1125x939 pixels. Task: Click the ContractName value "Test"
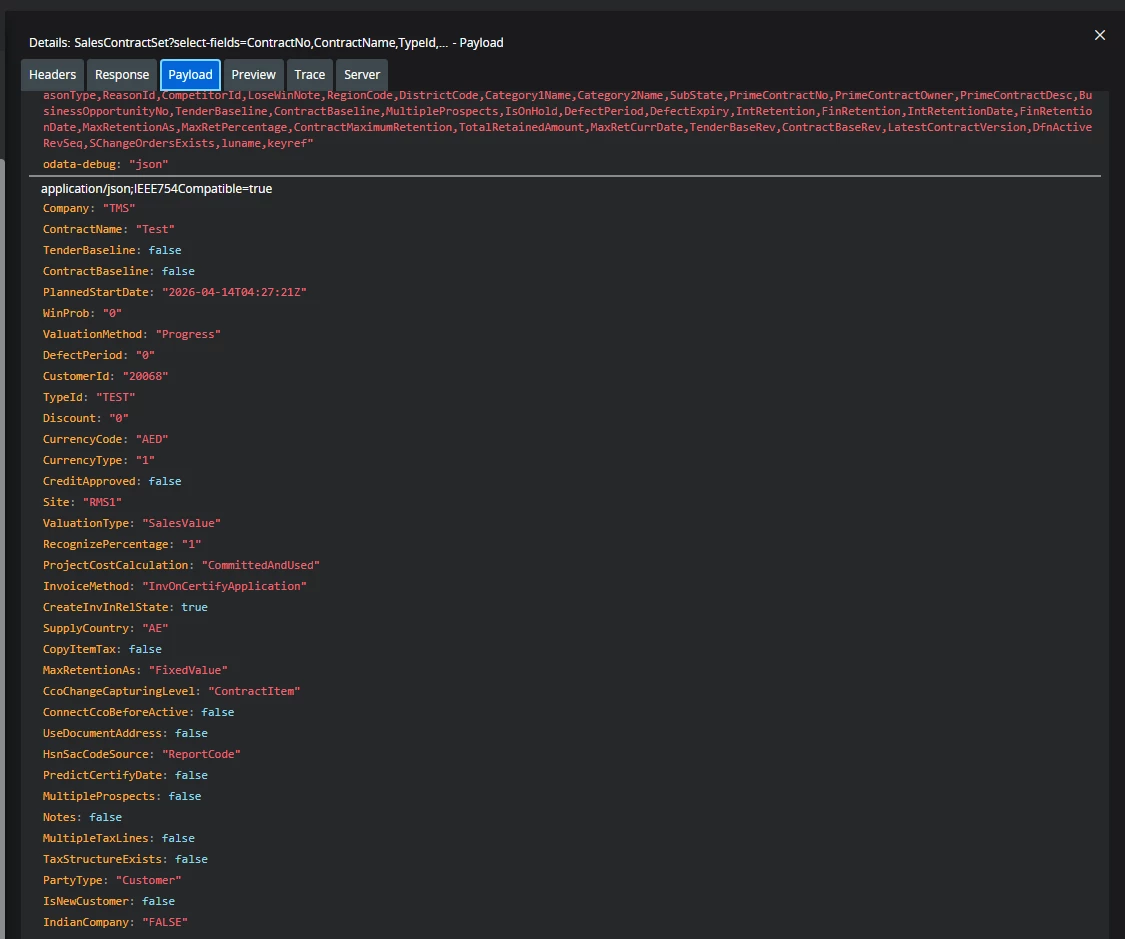155,230
